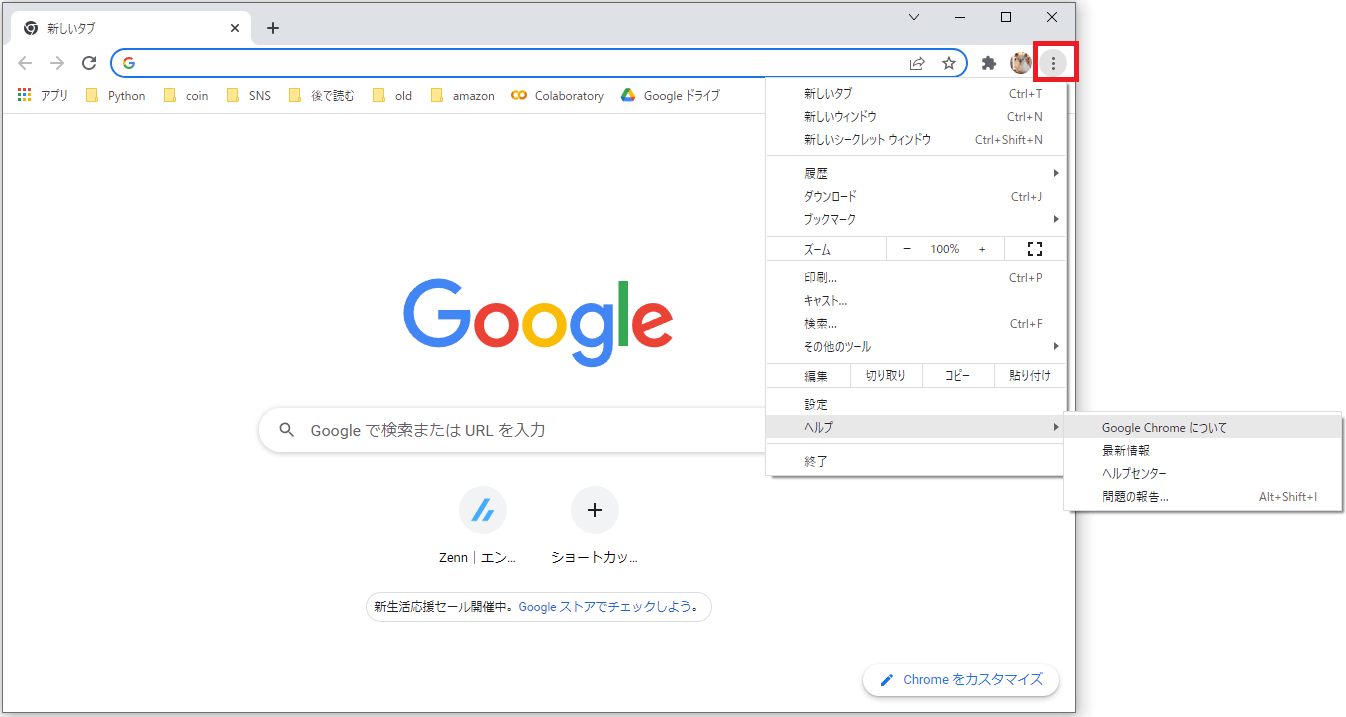Open the 後で読む bookmark folder
The image size is (1346, 717).
point(321,96)
